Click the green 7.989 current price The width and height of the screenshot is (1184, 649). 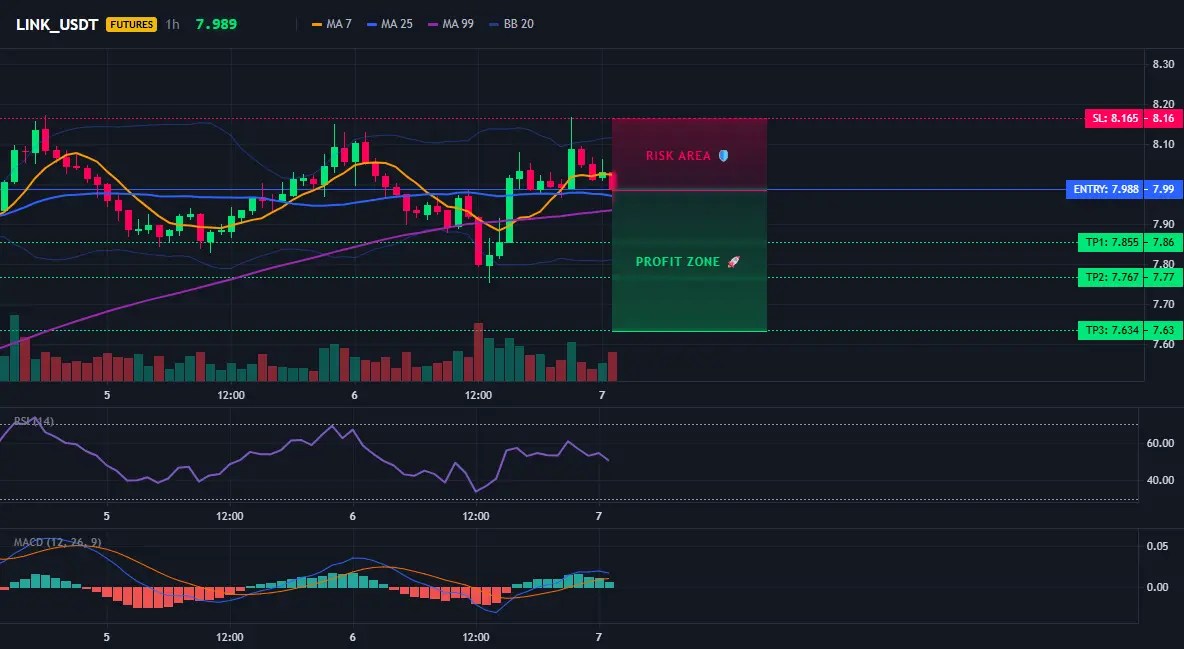tap(216, 24)
